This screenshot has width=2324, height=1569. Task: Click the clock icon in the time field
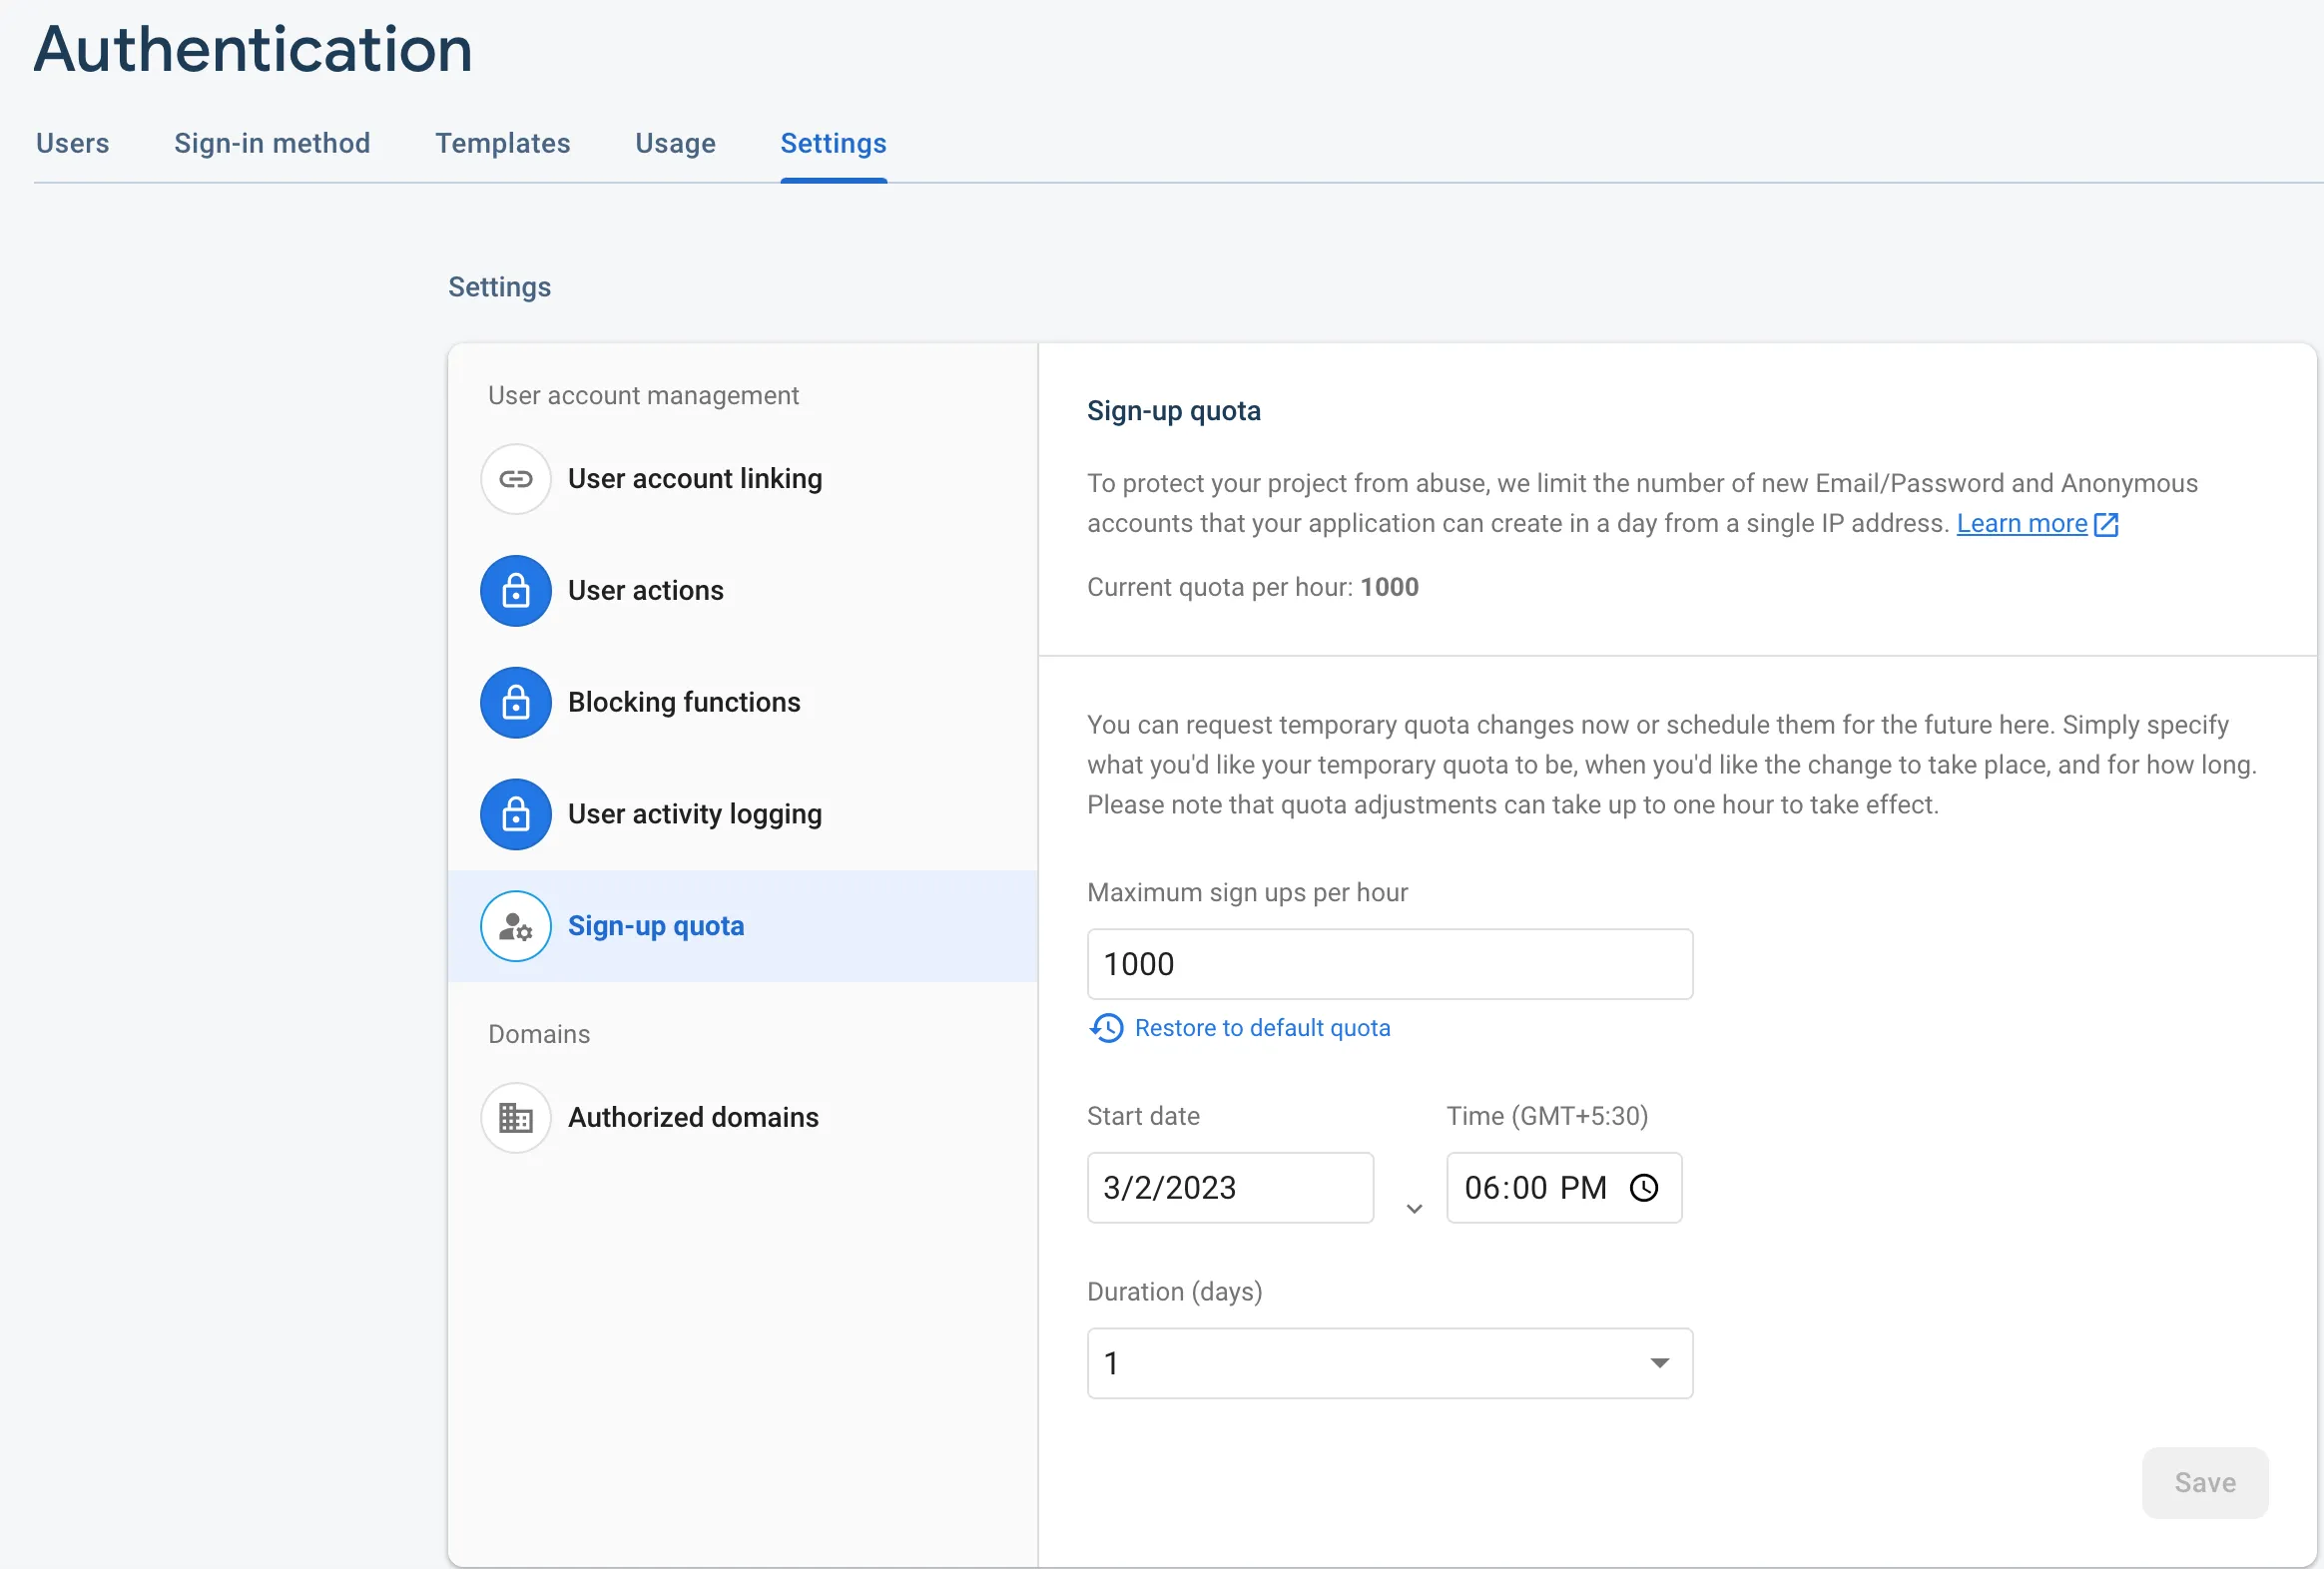click(1644, 1188)
